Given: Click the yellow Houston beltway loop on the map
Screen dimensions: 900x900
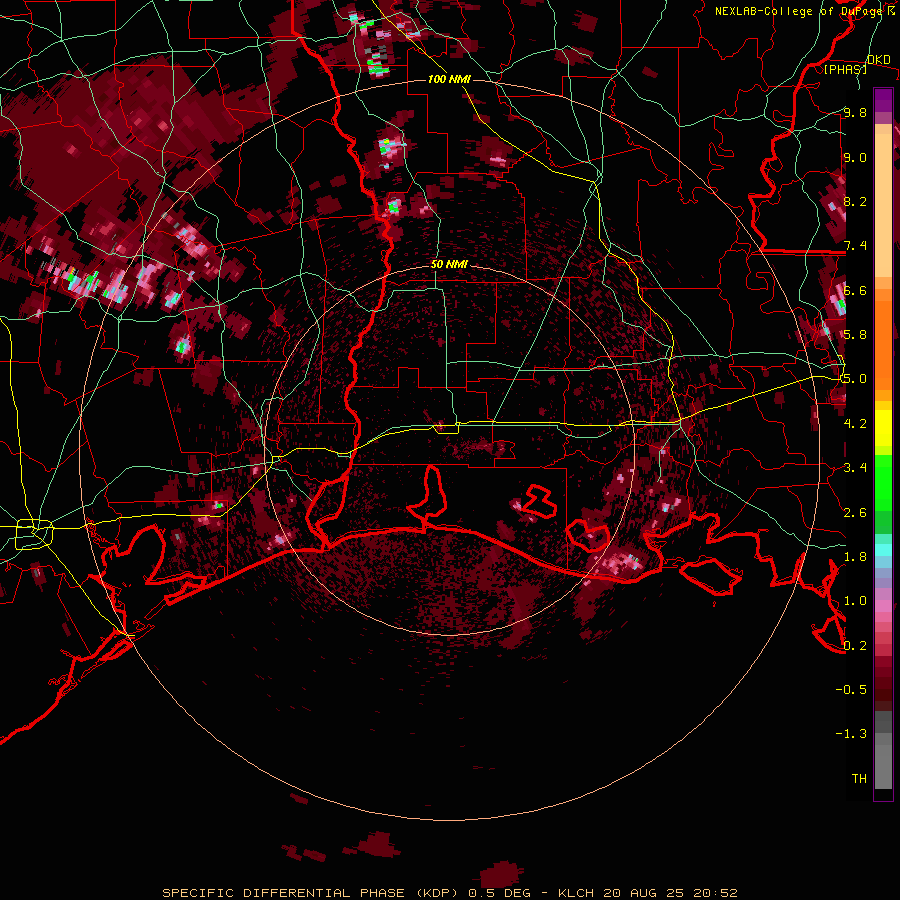Looking at the screenshot, I should point(34,534).
